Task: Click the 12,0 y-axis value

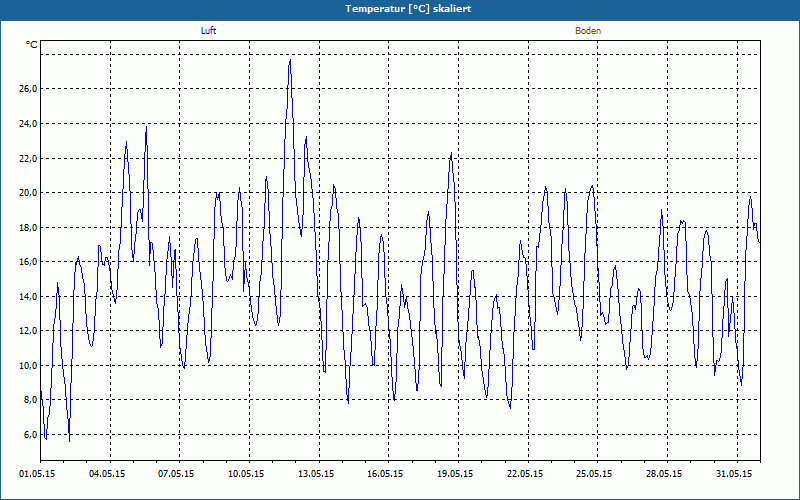Action: tap(28, 331)
